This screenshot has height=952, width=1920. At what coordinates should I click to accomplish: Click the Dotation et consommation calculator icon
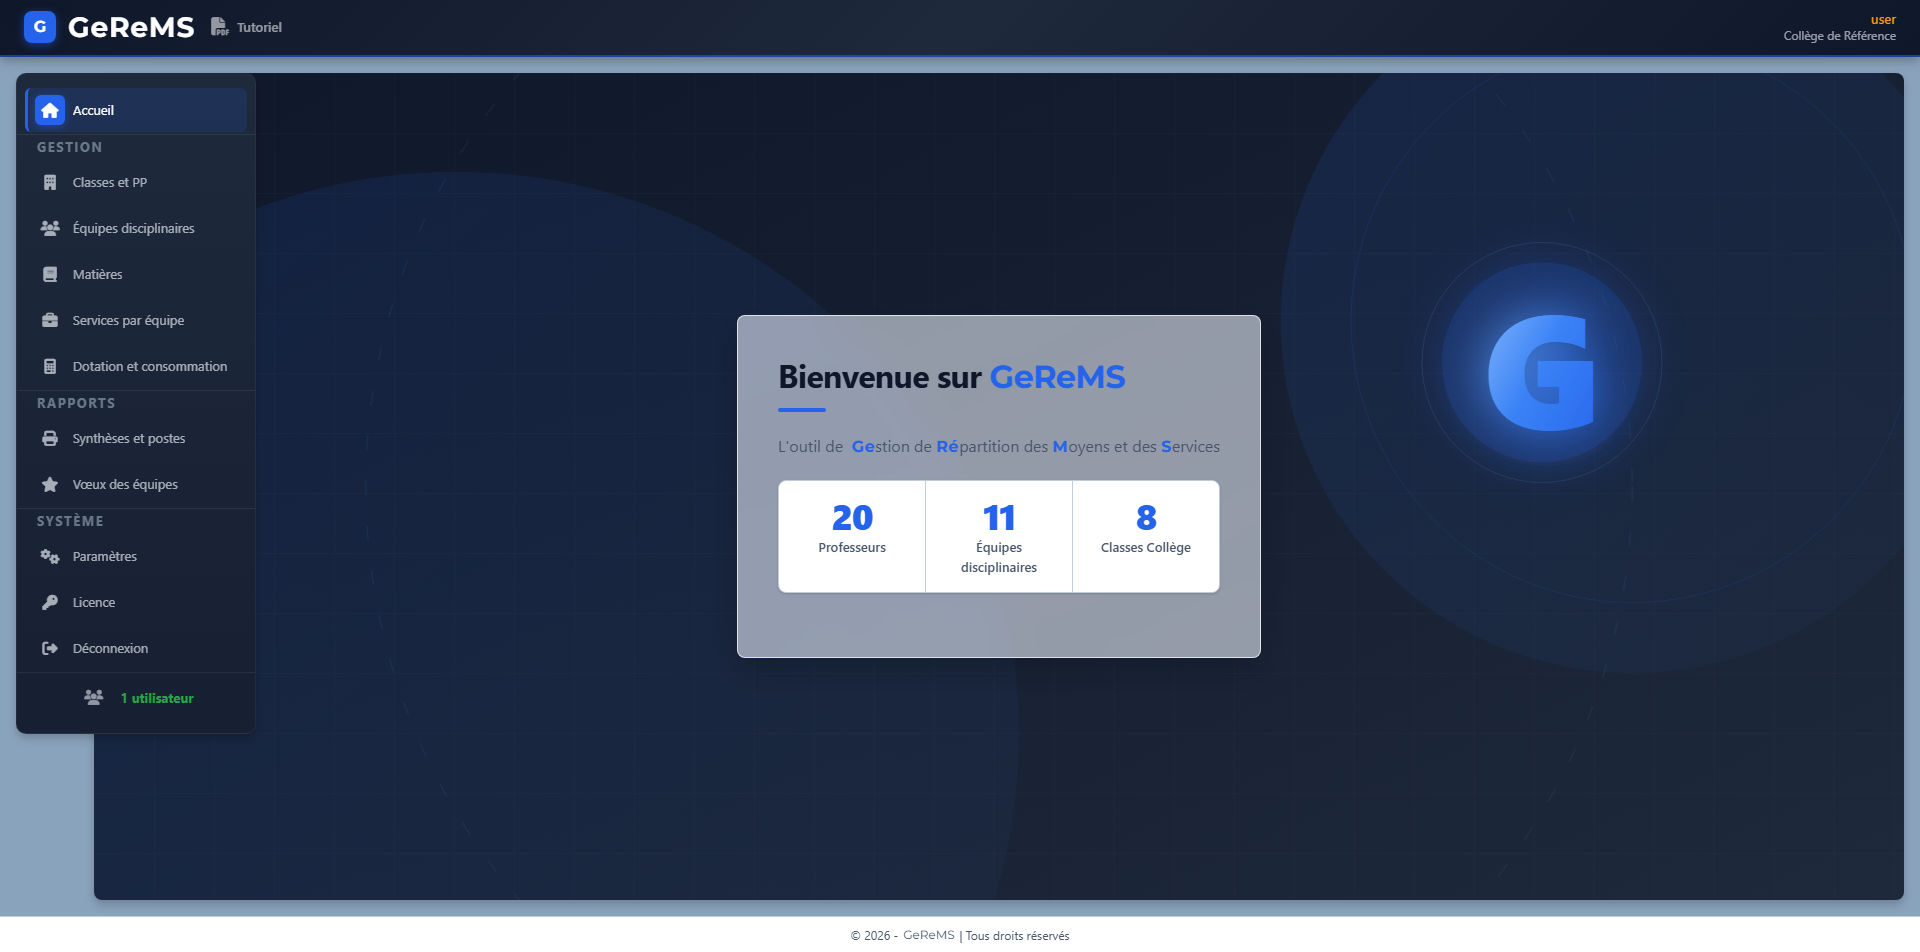point(50,366)
